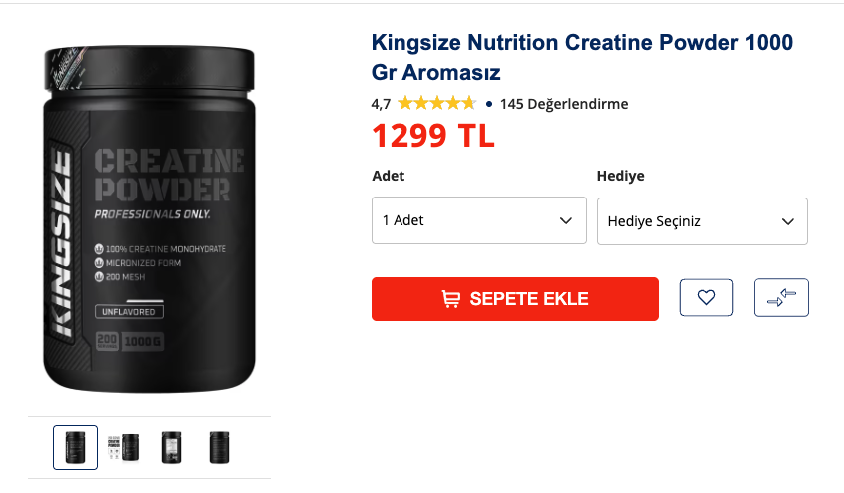The height and width of the screenshot is (493, 844).
Task: Click the 4,7 rating score
Action: click(x=381, y=104)
